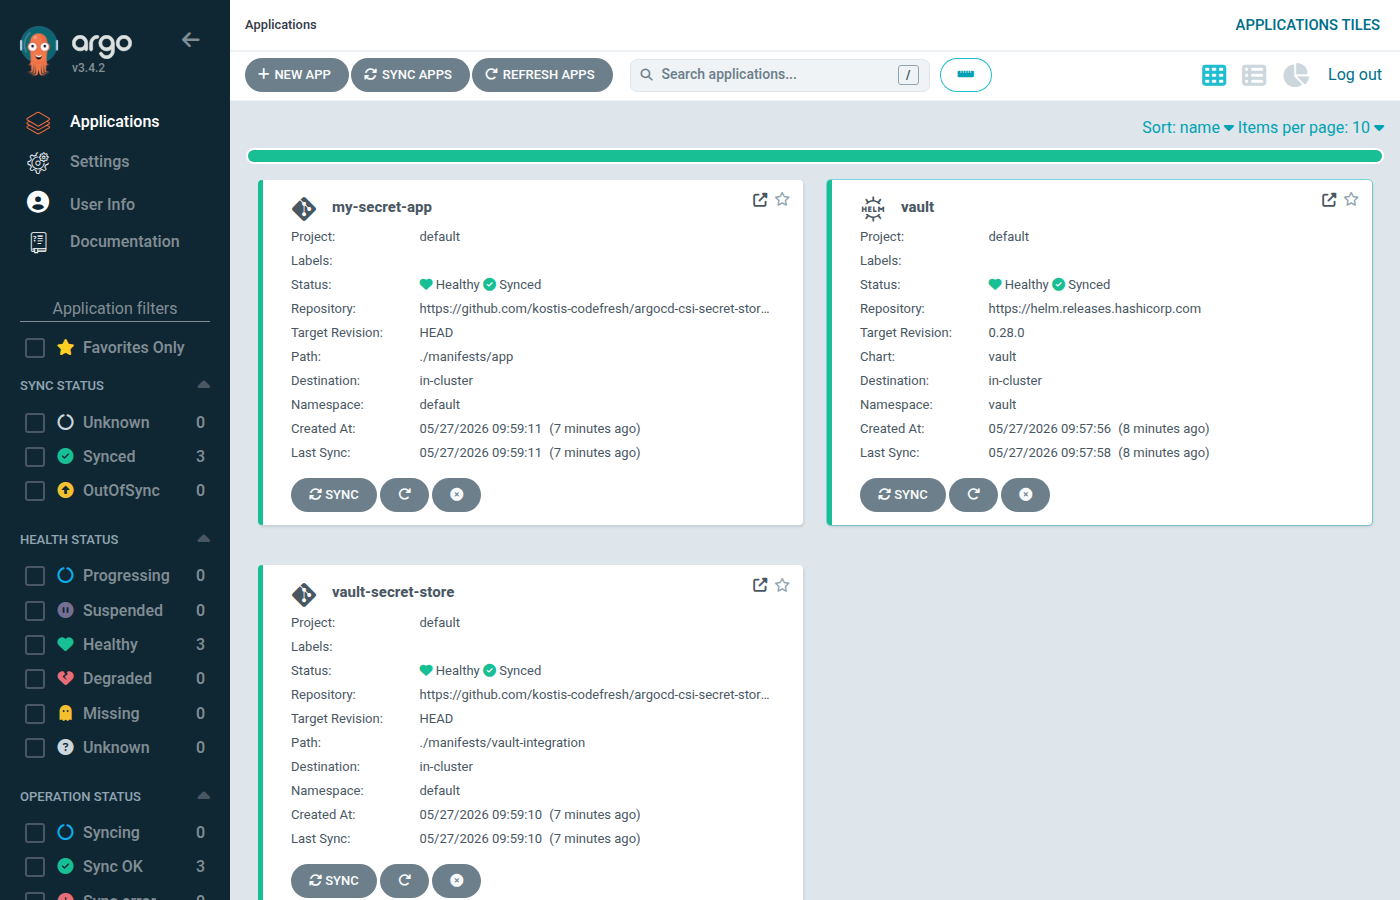
Task: Enable Favorites Only filter checkbox
Action: pyautogui.click(x=35, y=348)
